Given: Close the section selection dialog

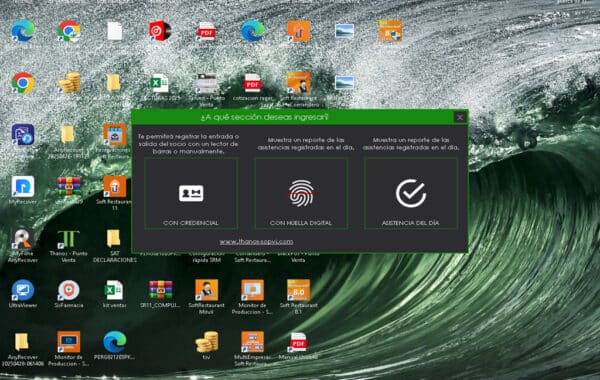Looking at the screenshot, I should (460, 117).
